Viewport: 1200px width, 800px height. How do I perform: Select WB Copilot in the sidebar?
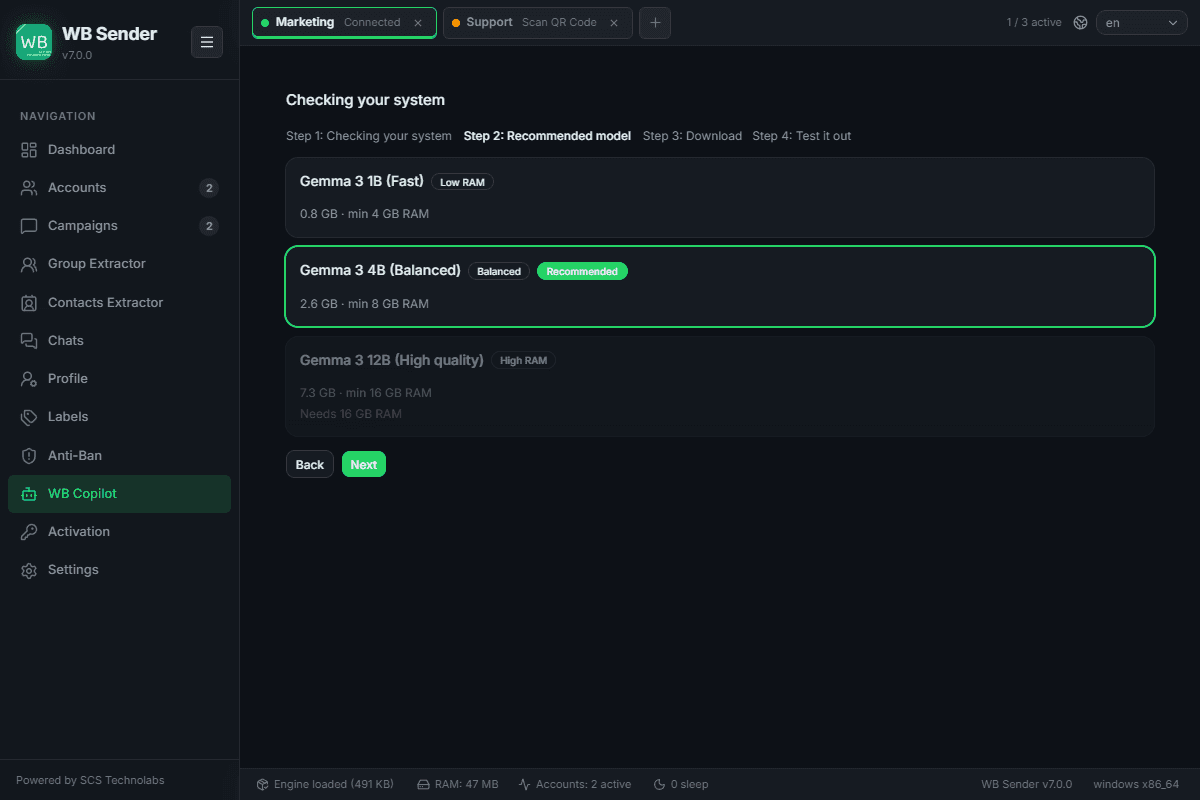click(120, 494)
